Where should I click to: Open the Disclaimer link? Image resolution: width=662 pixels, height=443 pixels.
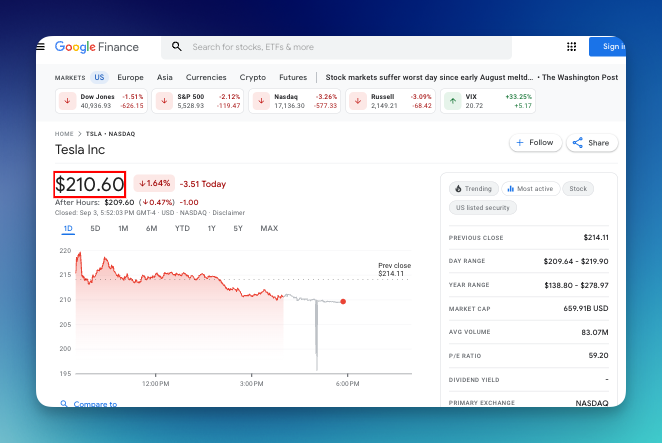[228, 212]
